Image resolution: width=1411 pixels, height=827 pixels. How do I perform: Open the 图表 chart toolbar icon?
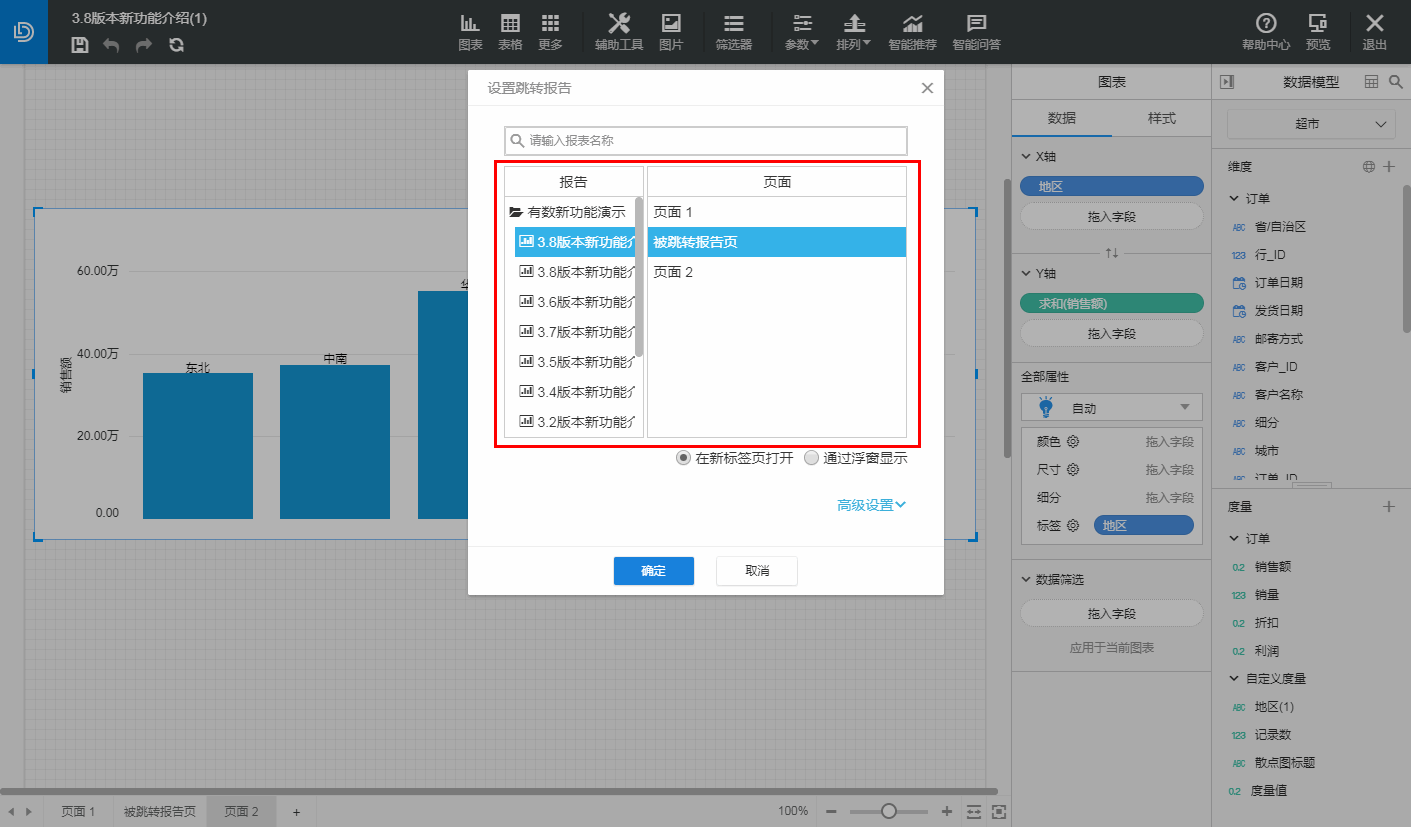[470, 32]
